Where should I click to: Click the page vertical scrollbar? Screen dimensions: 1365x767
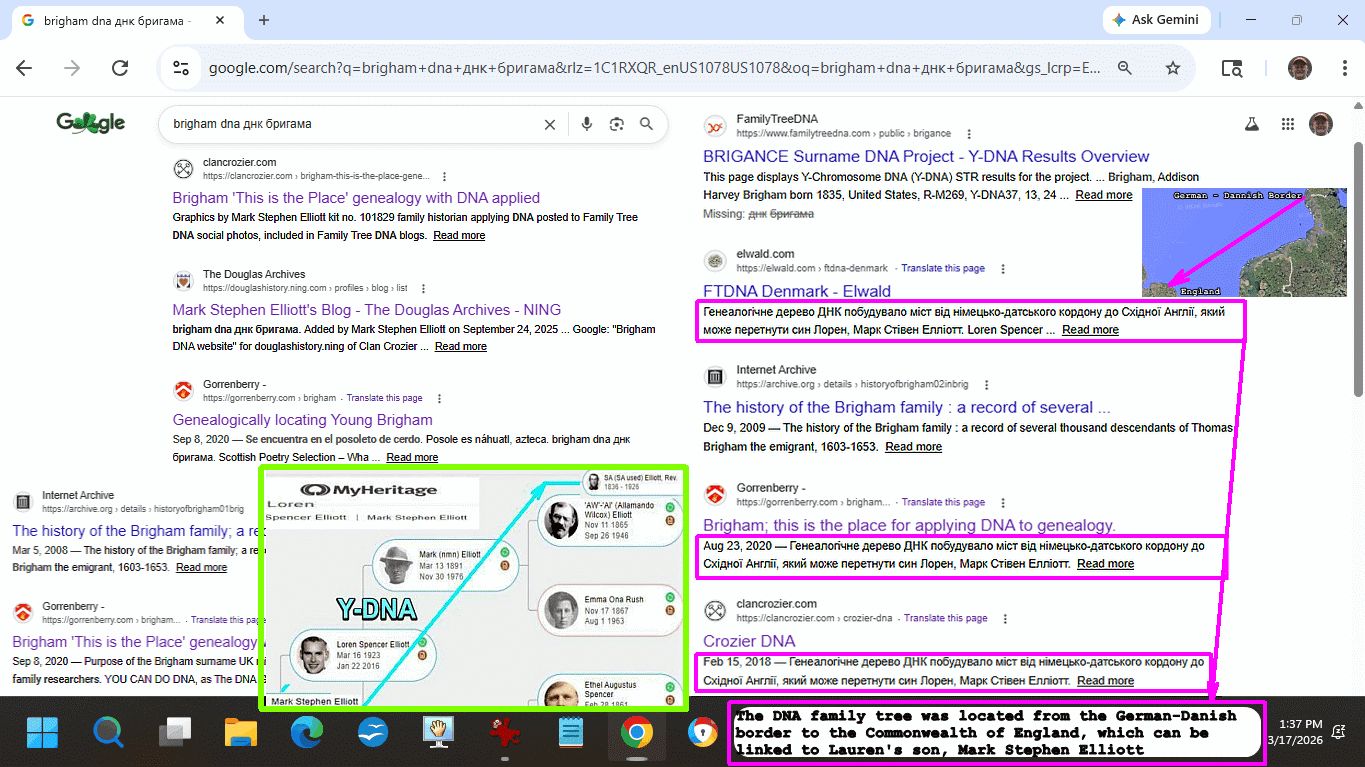[1357, 270]
